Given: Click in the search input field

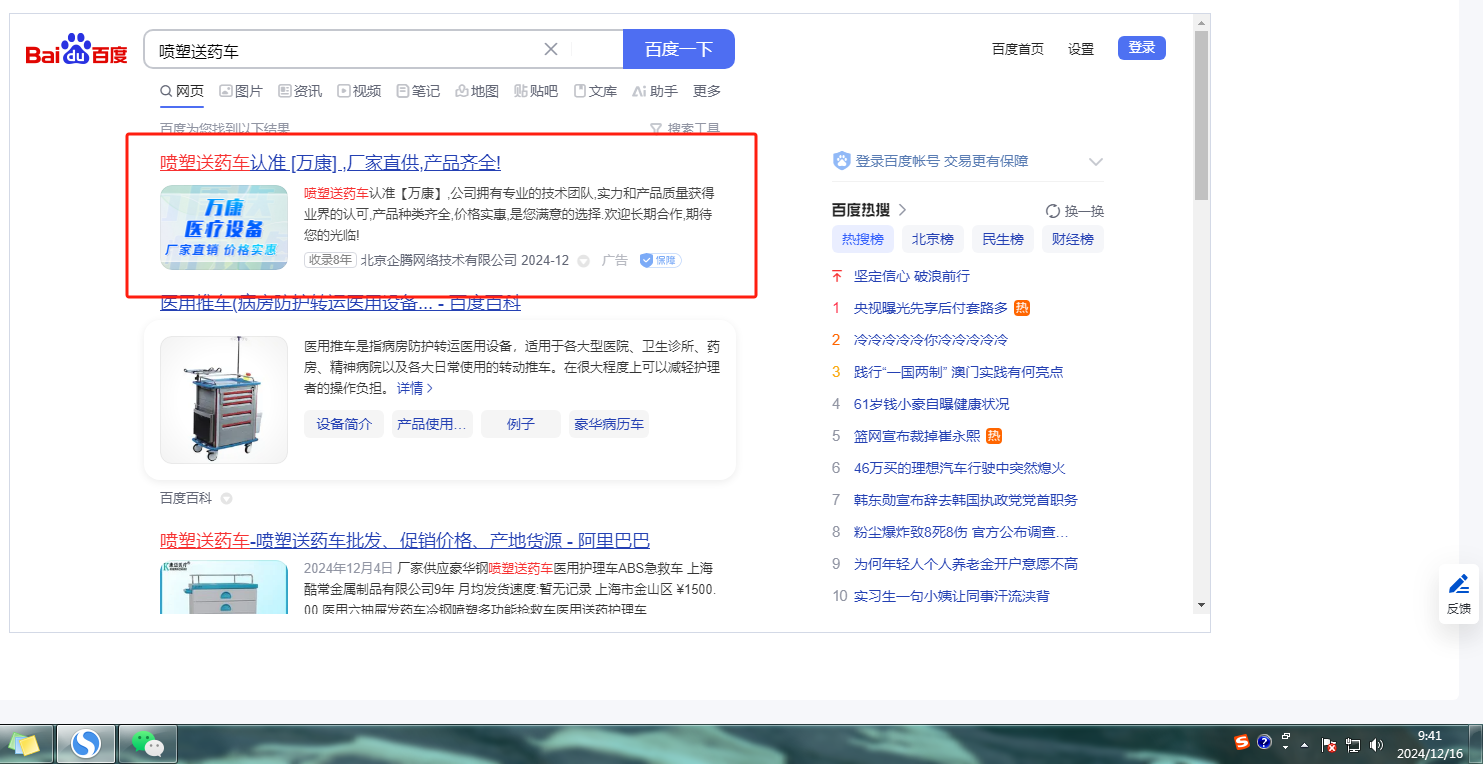Looking at the screenshot, I should [x=340, y=50].
